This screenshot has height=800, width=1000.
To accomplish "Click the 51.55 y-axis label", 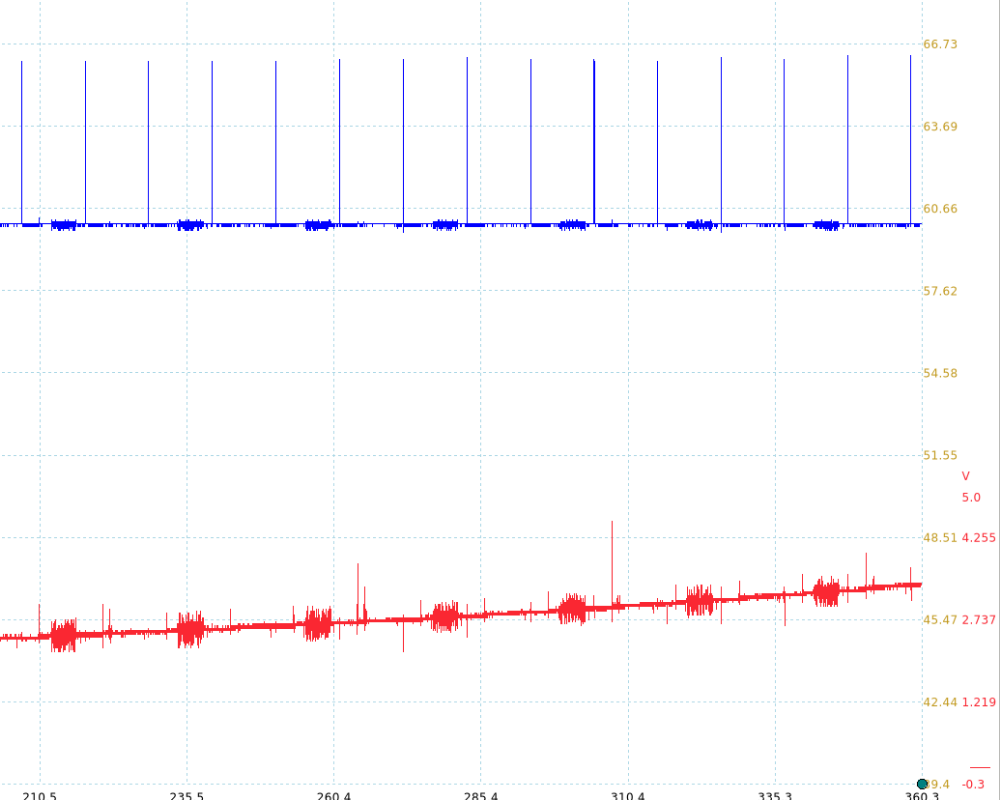I will (x=940, y=455).
